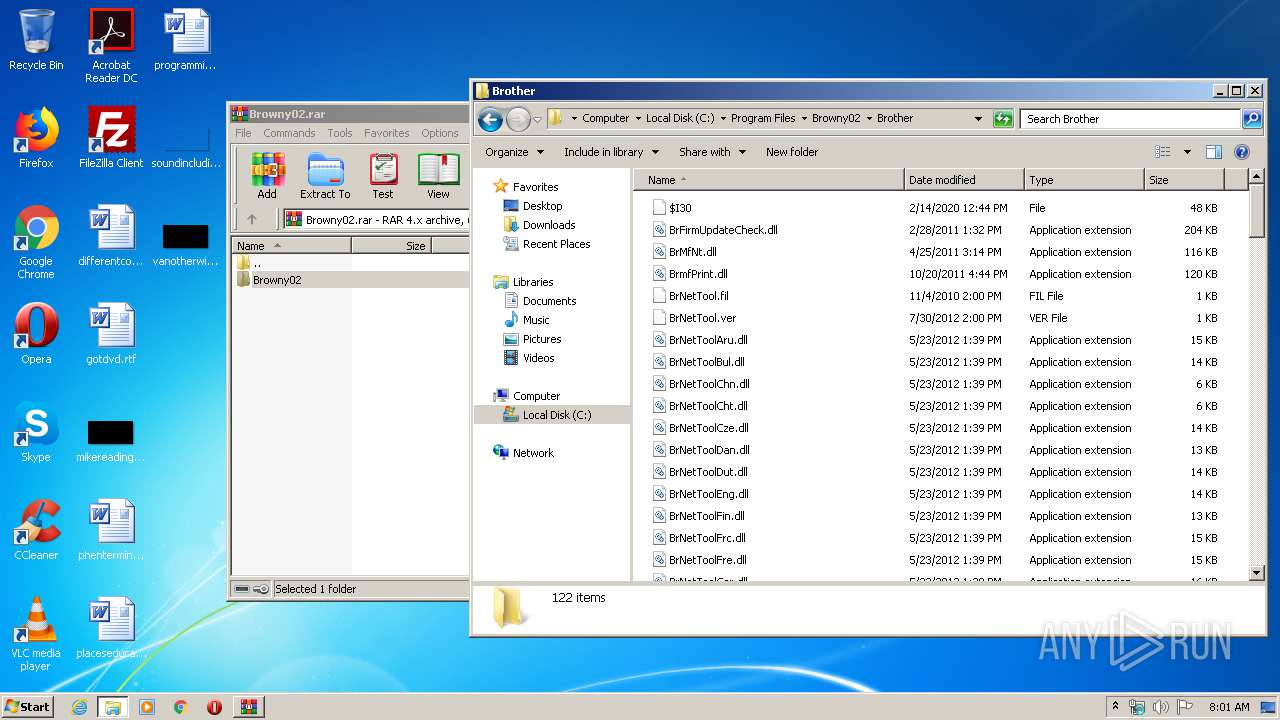
Task: Click New folder button
Action: [792, 152]
